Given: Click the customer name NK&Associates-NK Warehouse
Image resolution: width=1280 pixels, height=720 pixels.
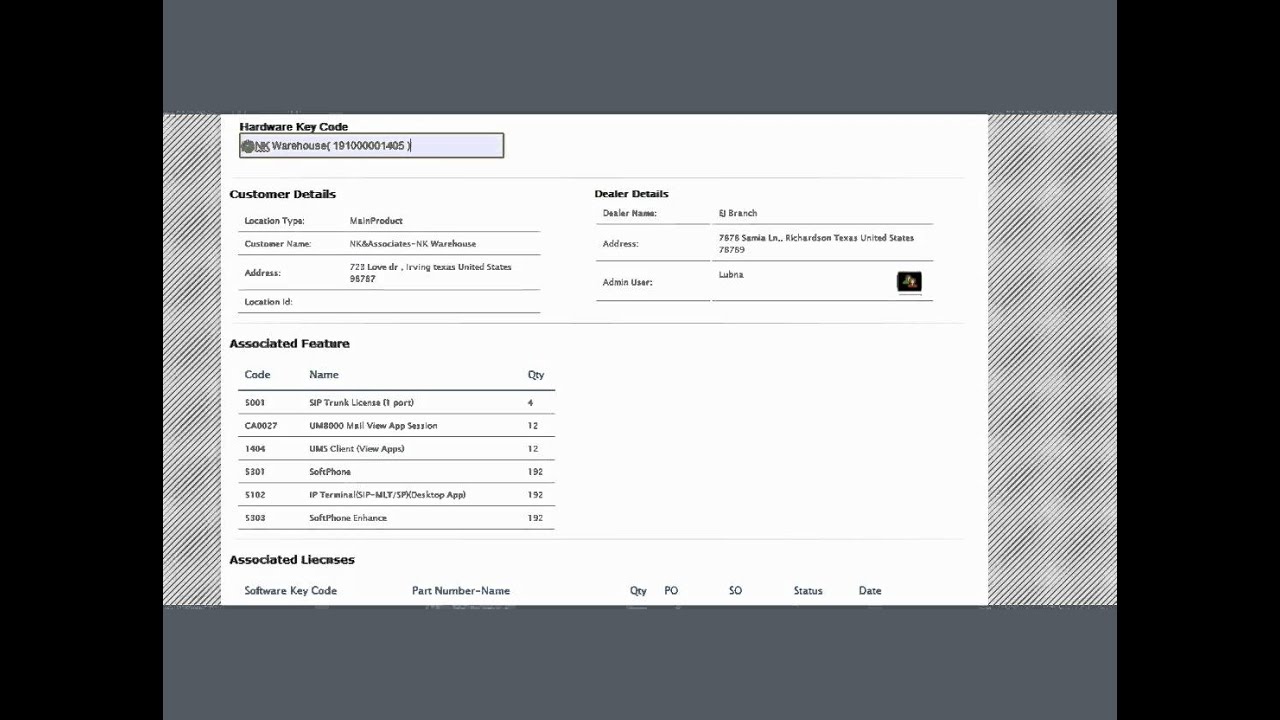Looking at the screenshot, I should point(412,244).
